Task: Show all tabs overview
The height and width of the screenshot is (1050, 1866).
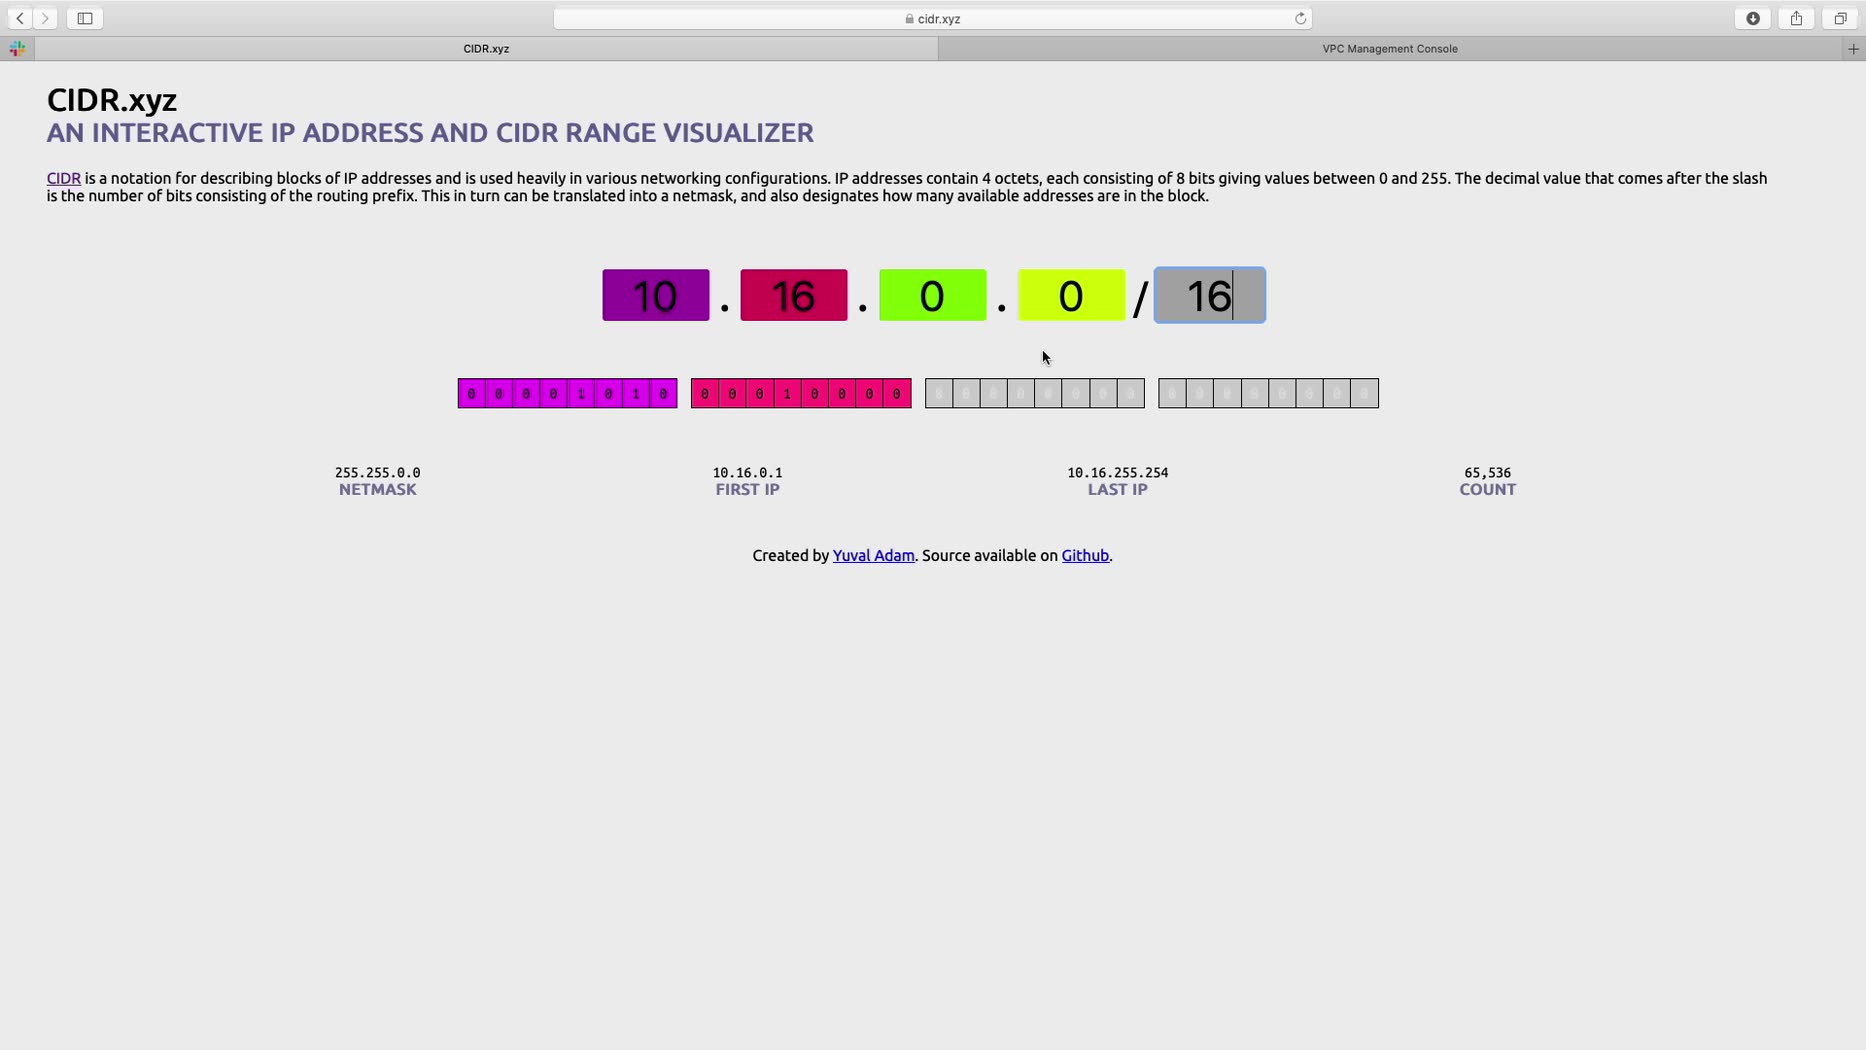Action: tap(1840, 18)
